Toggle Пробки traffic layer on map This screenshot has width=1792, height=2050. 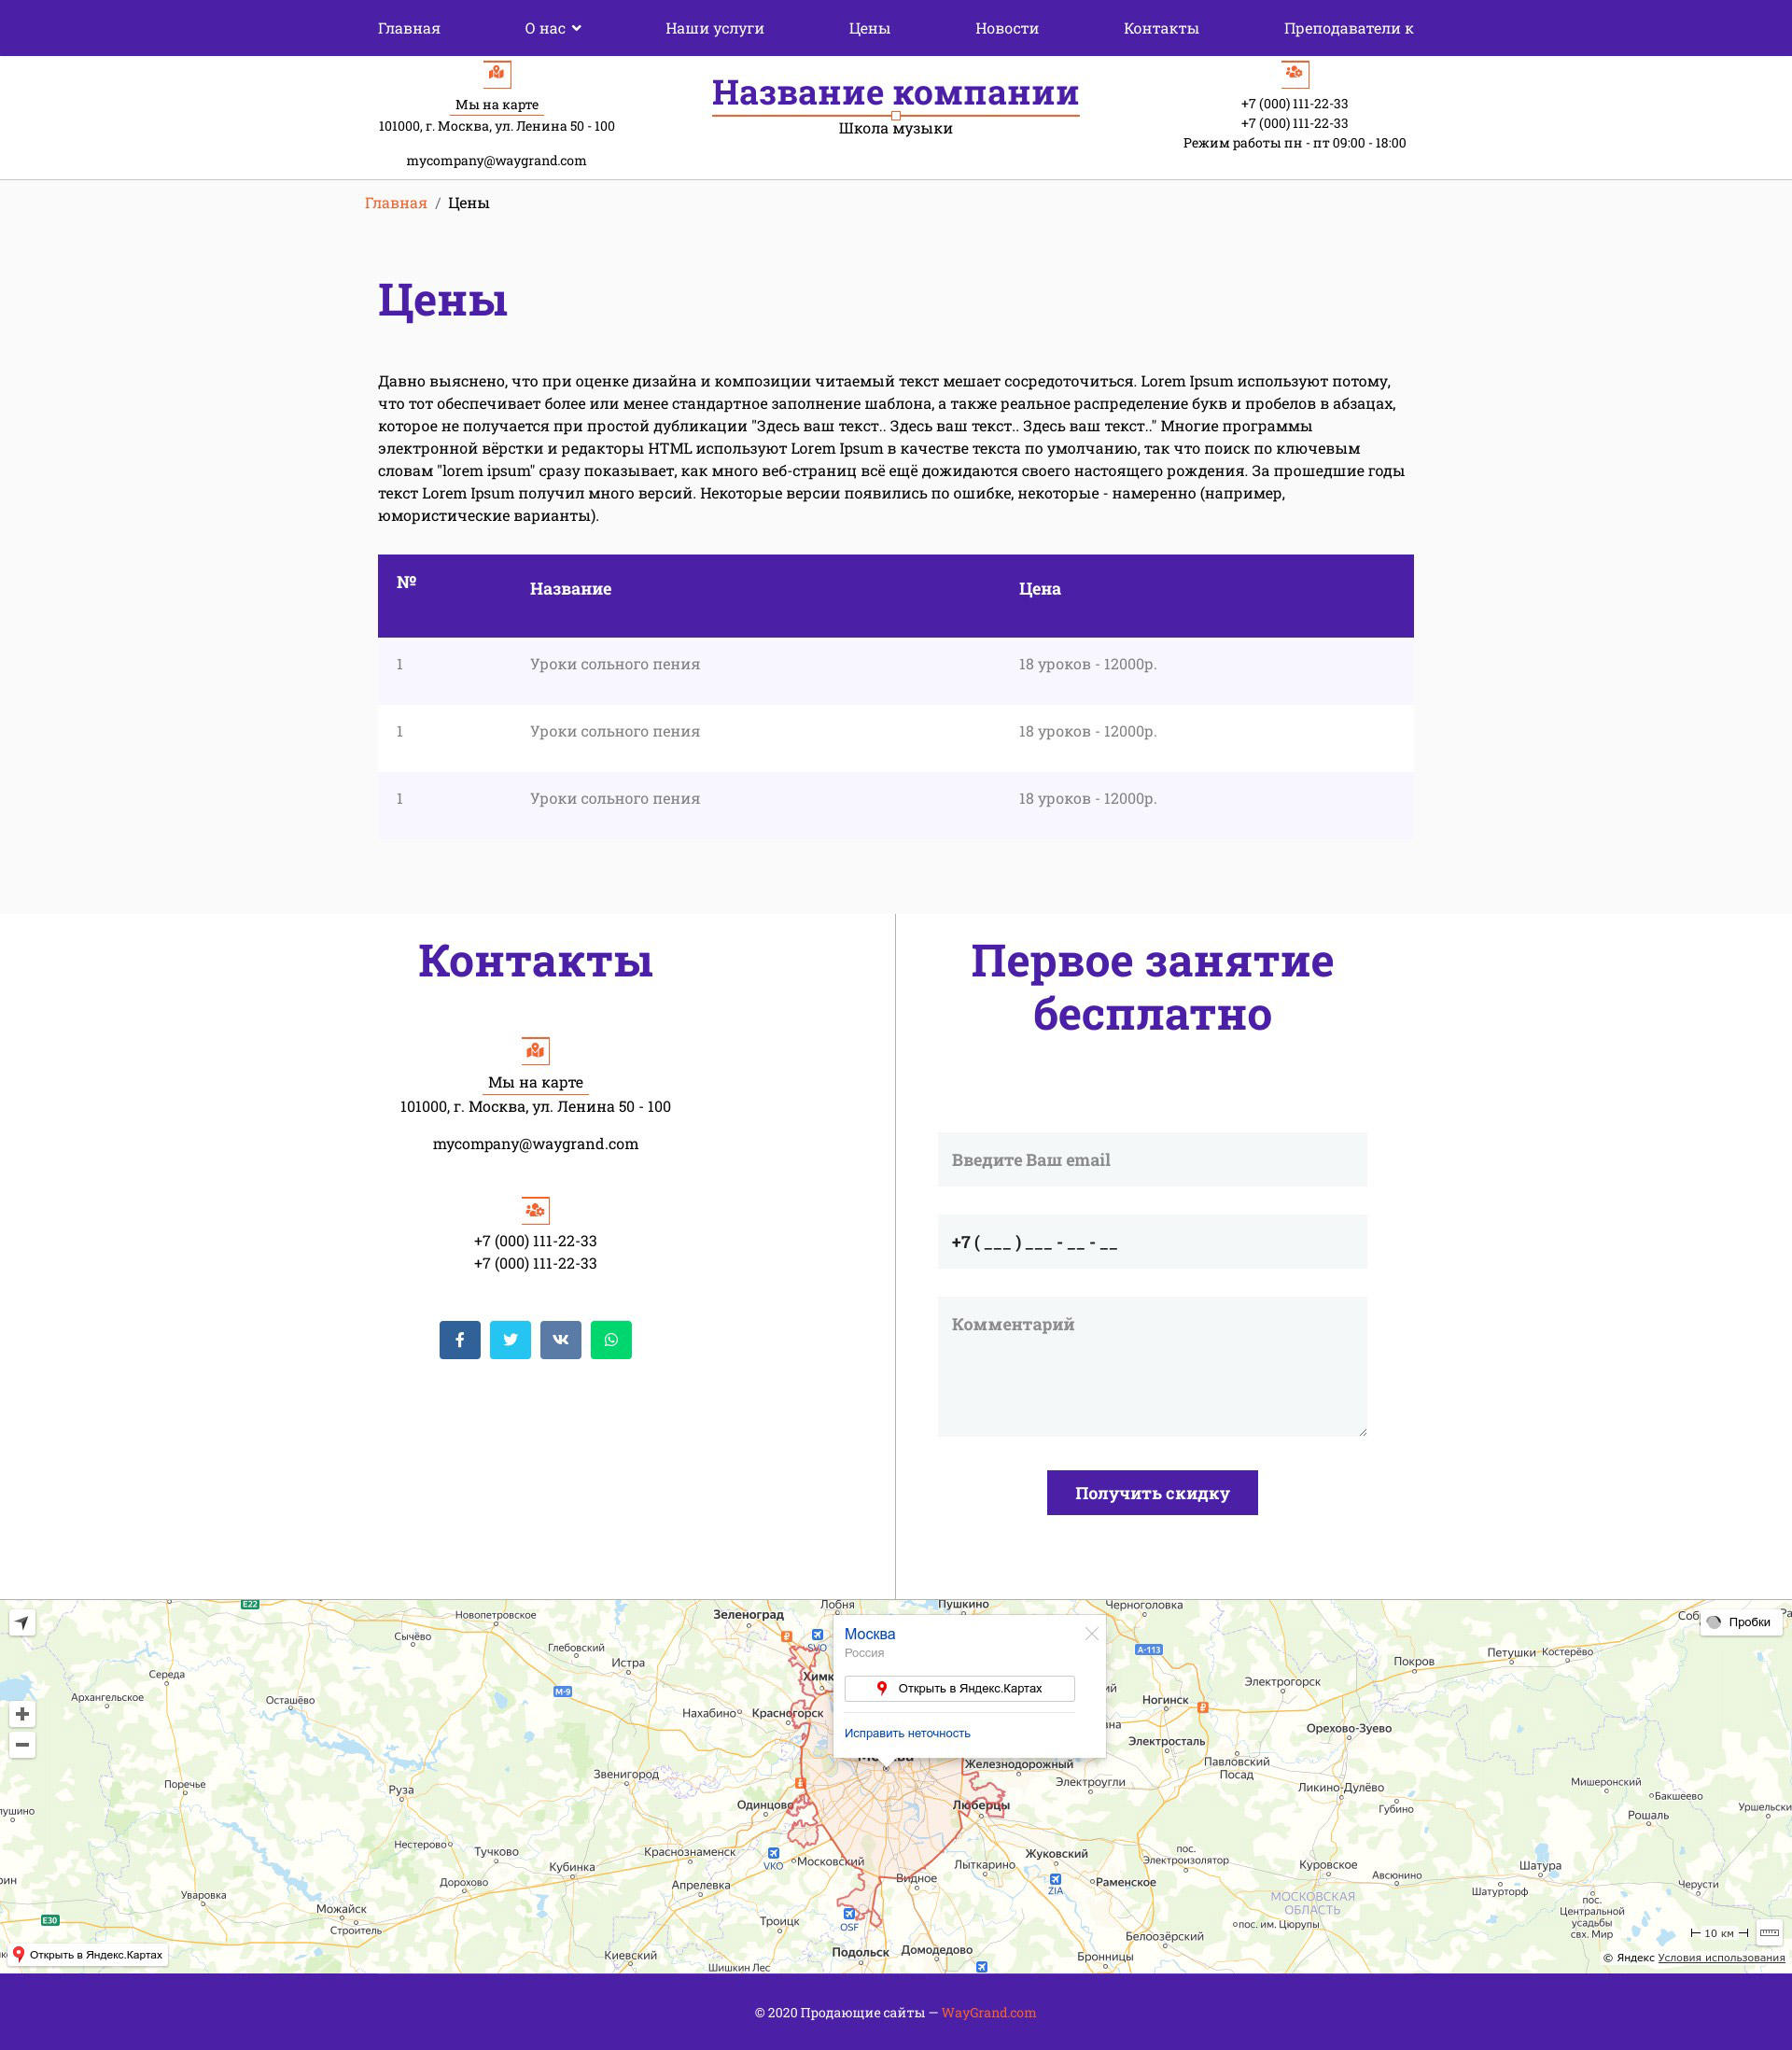1740,1622
